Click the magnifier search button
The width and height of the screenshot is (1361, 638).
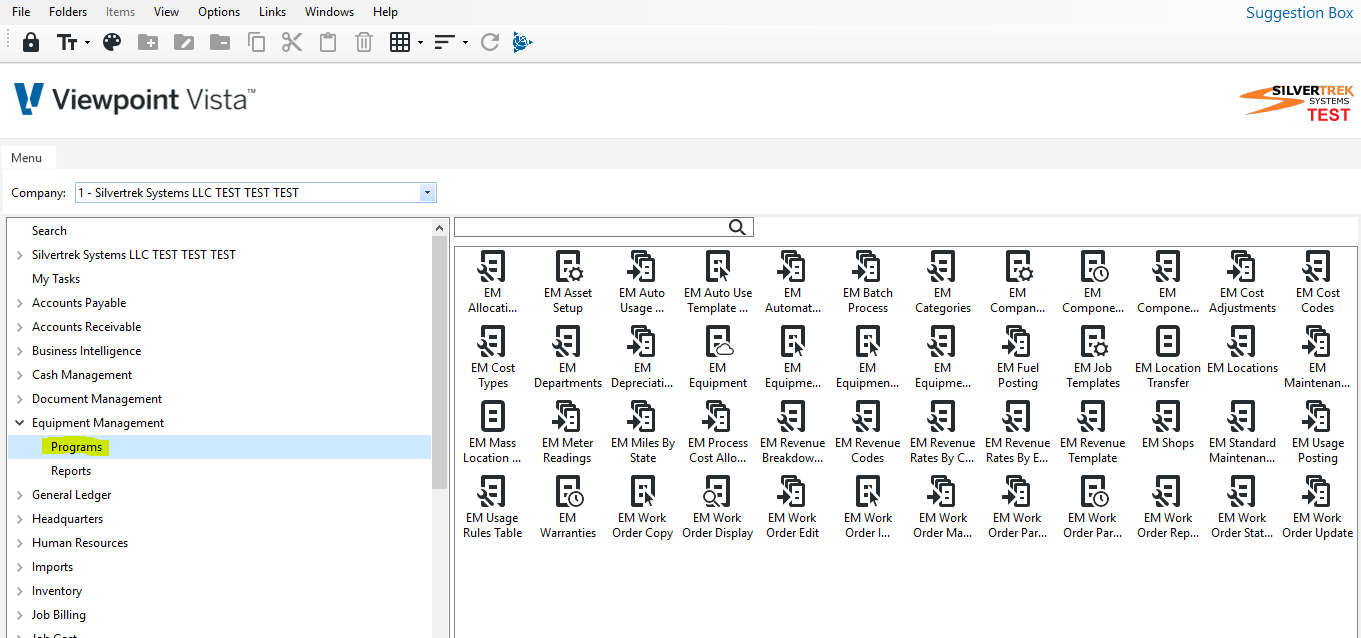tap(738, 227)
